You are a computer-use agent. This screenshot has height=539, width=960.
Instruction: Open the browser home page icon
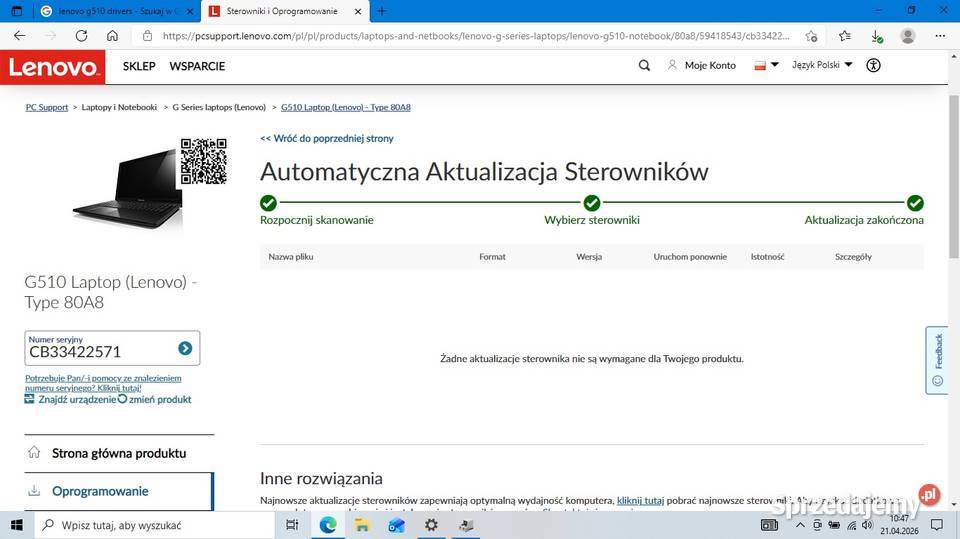pos(112,36)
